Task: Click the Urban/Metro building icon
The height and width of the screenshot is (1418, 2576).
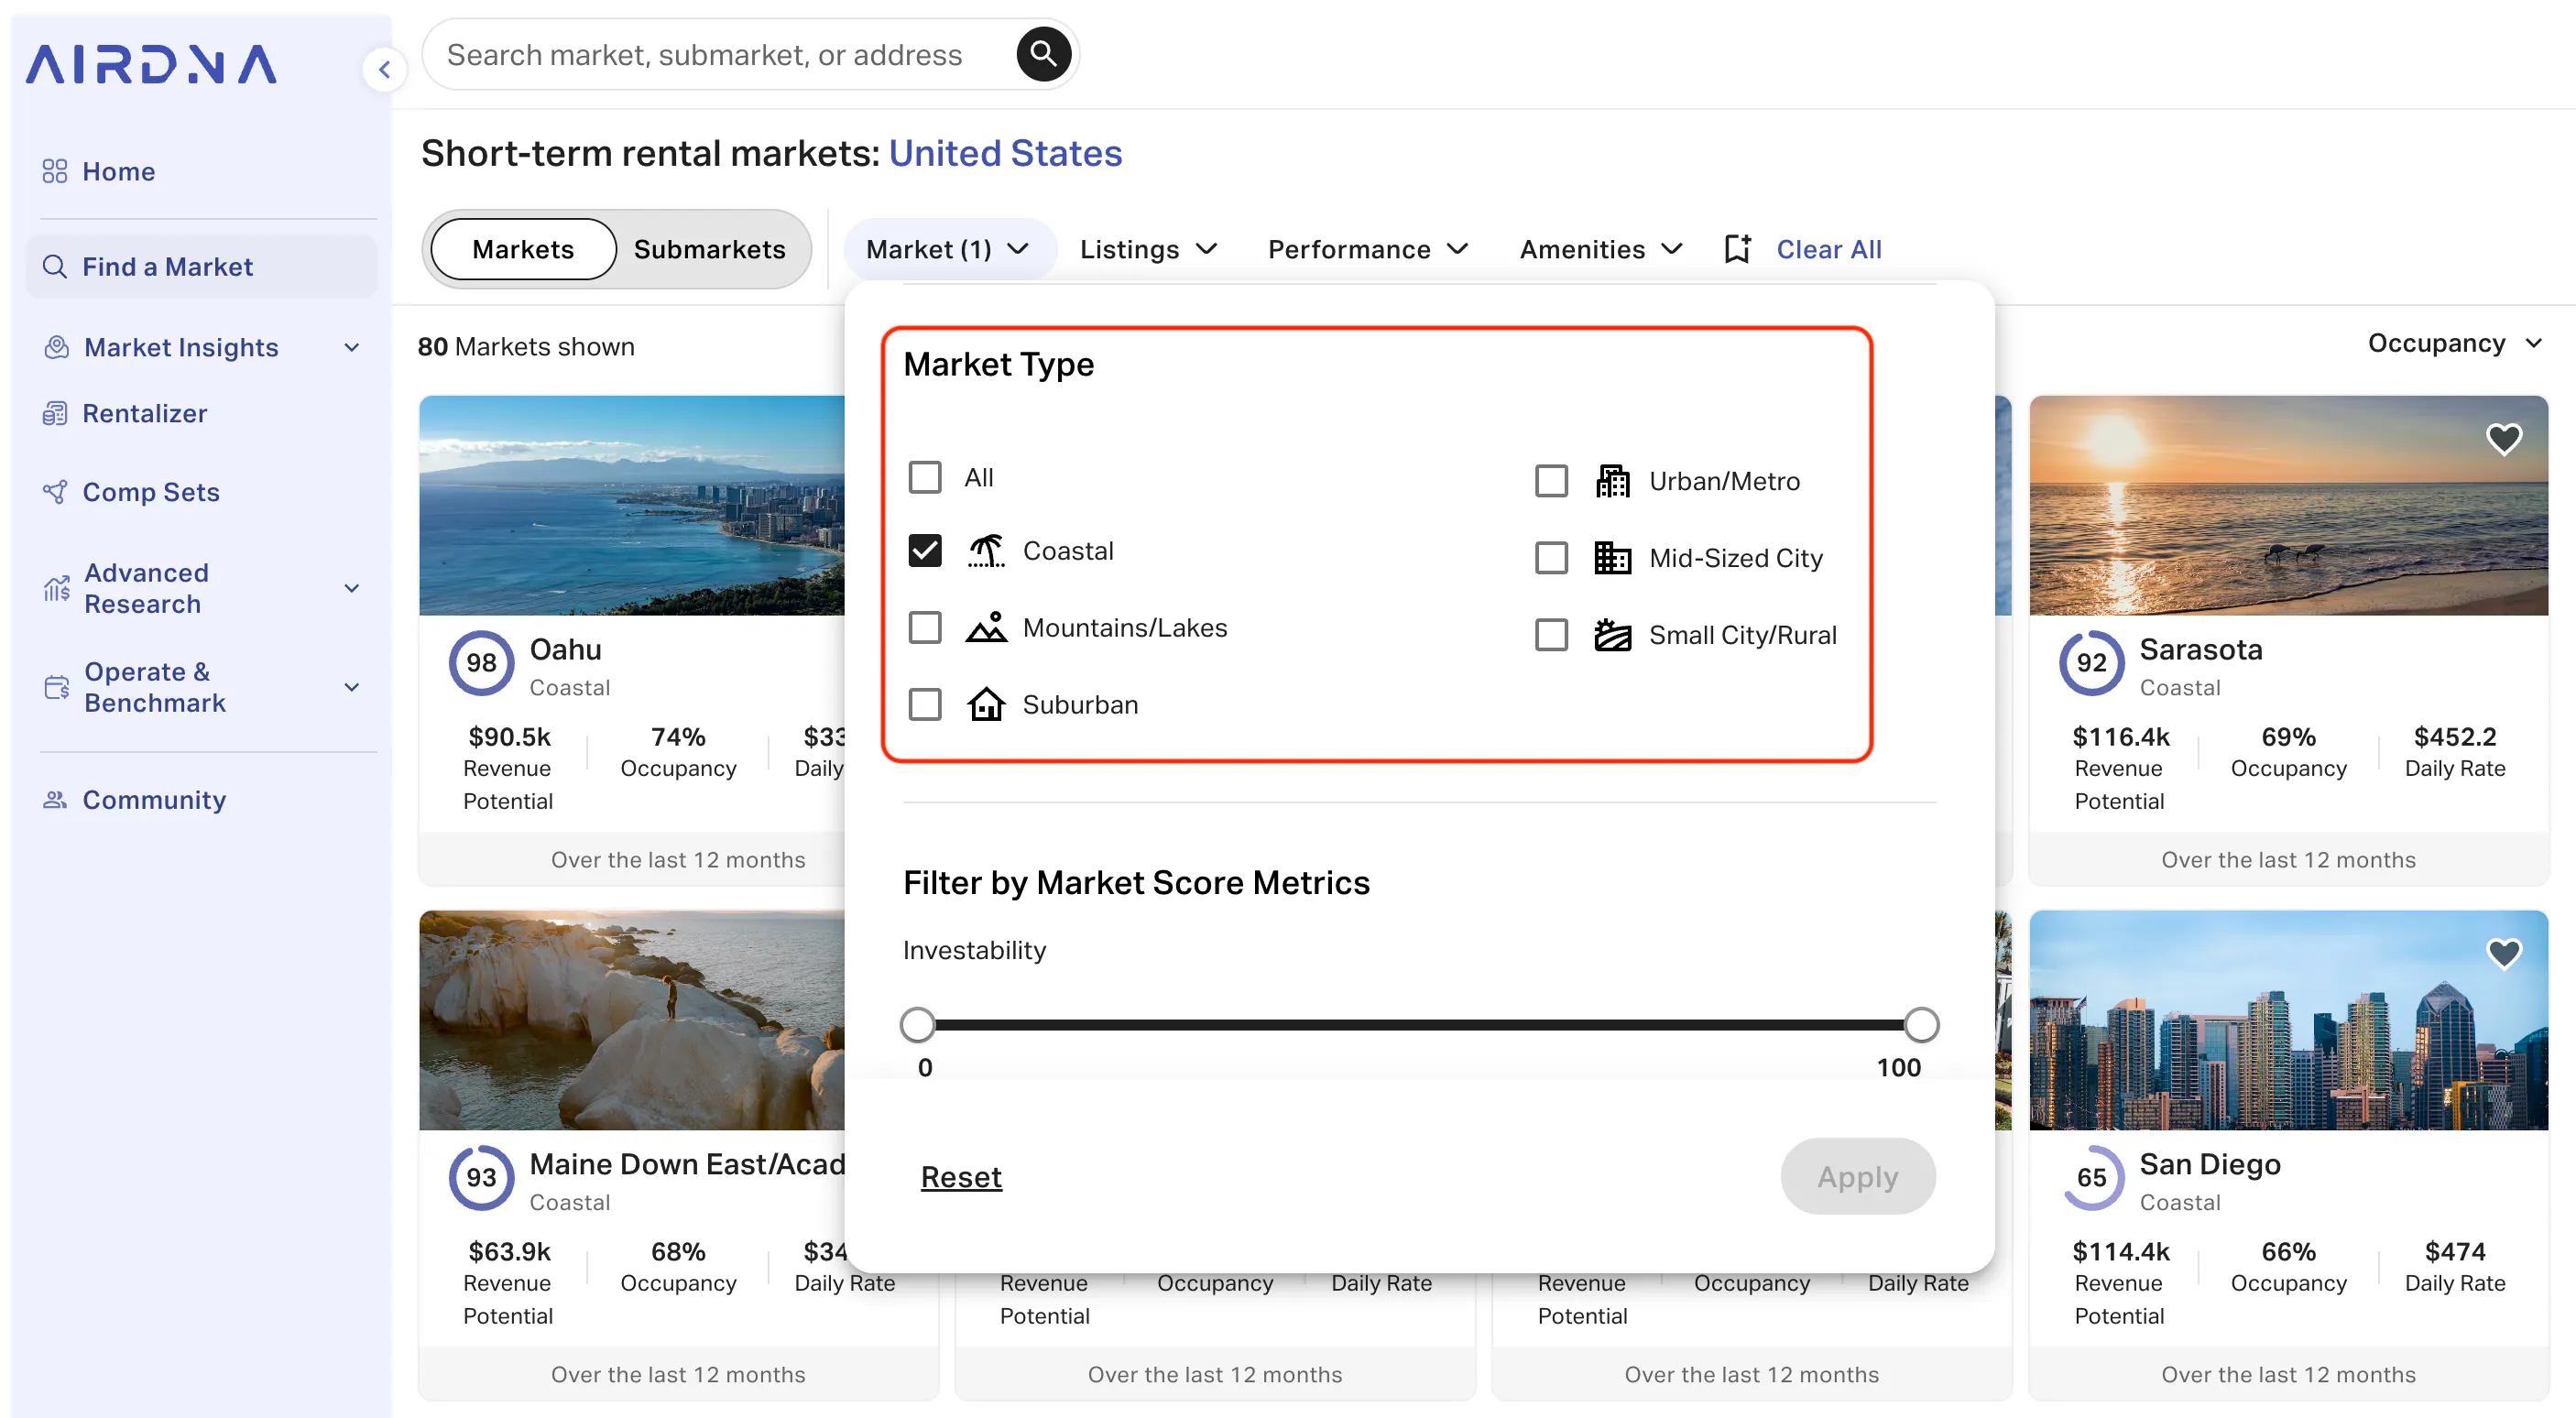Action: click(x=1612, y=481)
